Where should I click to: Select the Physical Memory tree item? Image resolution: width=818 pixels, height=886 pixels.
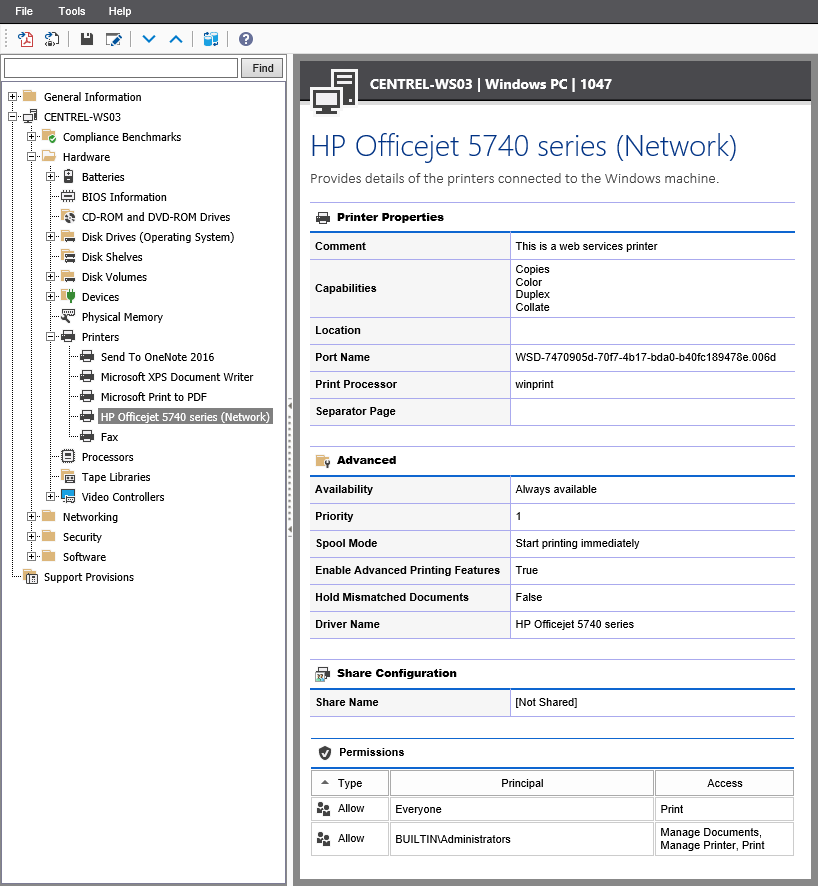point(122,317)
